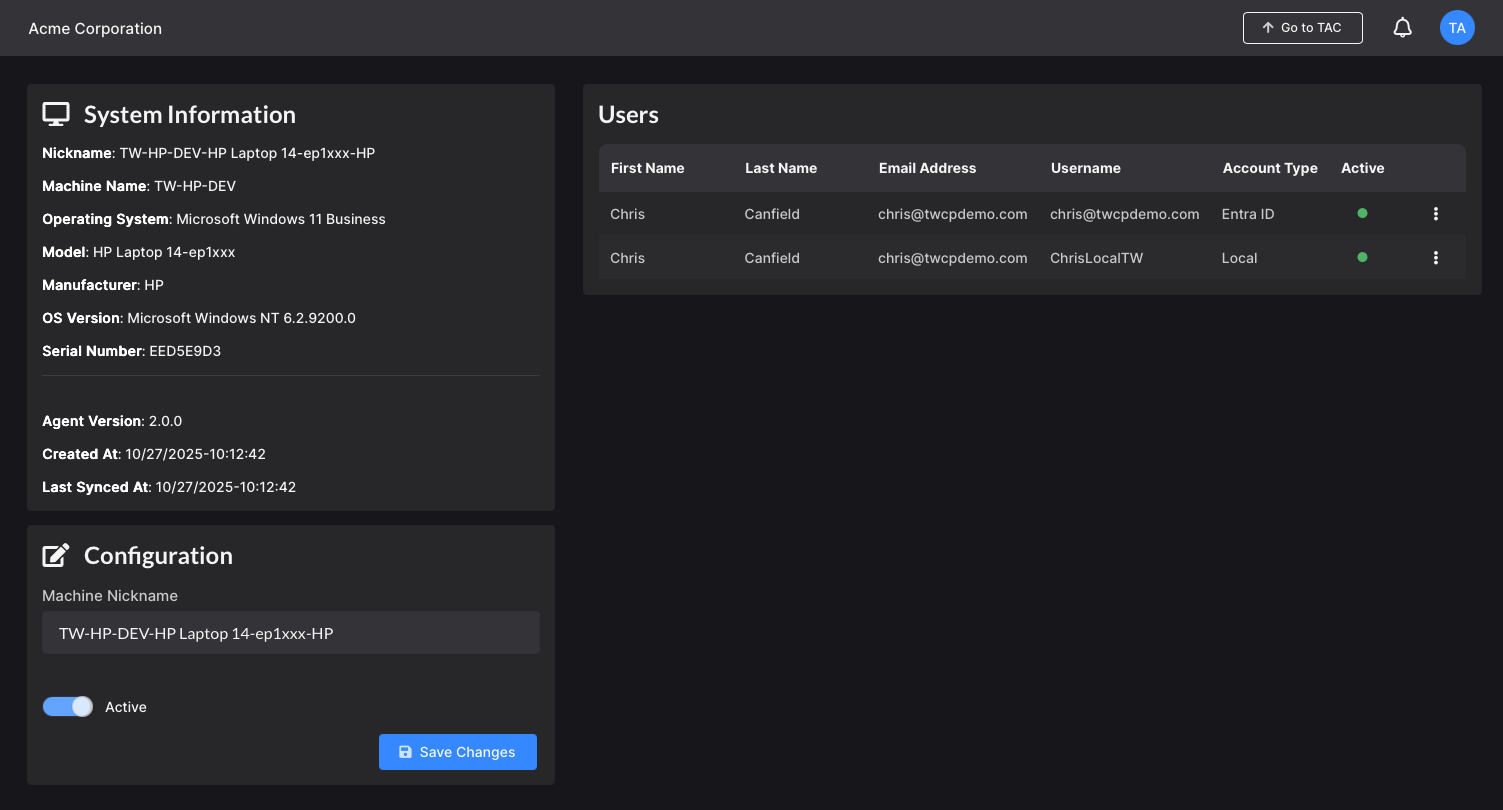Sort users by Account Type column
This screenshot has height=810, width=1503.
pos(1270,168)
